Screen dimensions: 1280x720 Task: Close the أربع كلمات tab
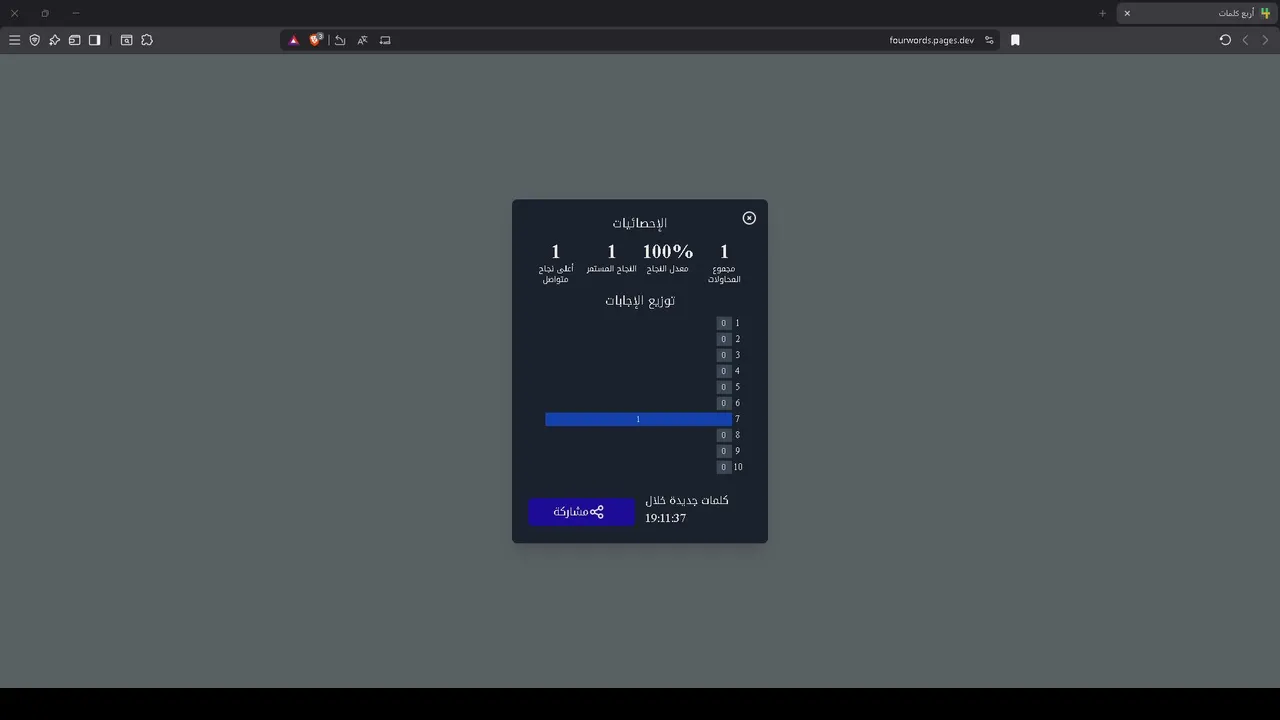tap(1127, 13)
